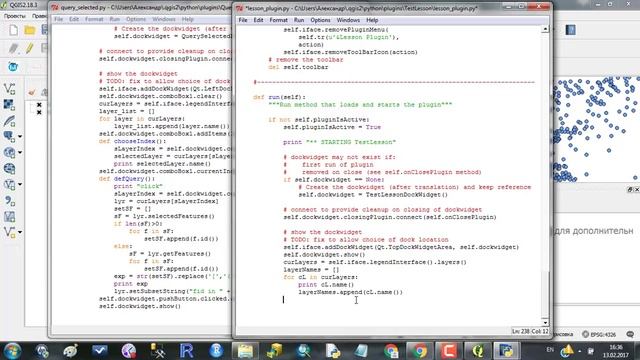Click the Add SpatiaLite Layer feather icon
Image resolution: width=640 pixels, height=360 pixels.
point(9,121)
